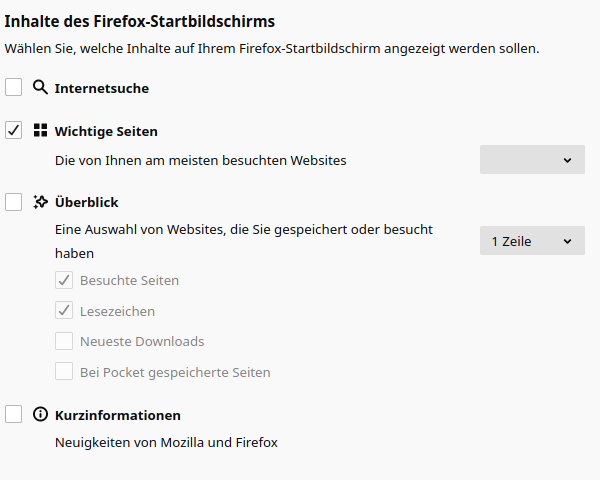
Task: Click the magnifier icon beside Internetsuche
Action: coord(40,88)
